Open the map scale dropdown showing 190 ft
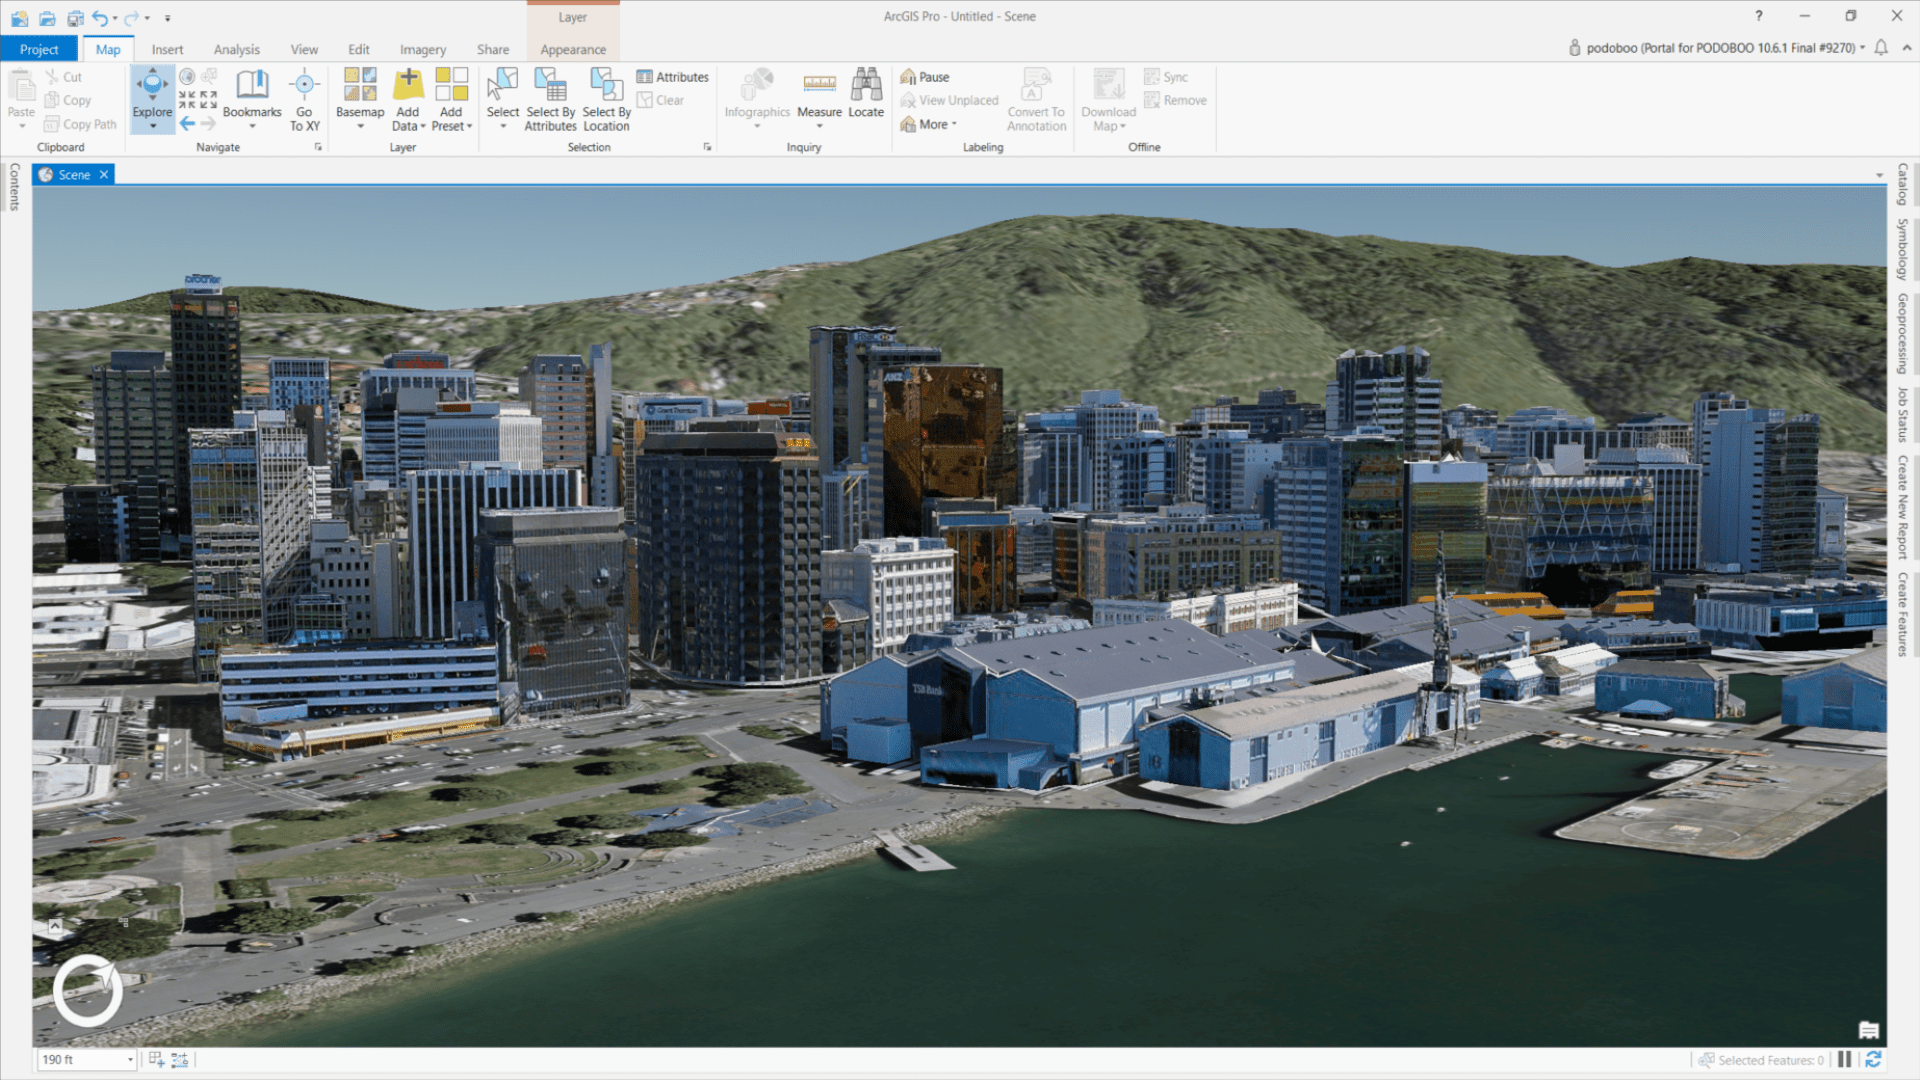 [129, 1059]
